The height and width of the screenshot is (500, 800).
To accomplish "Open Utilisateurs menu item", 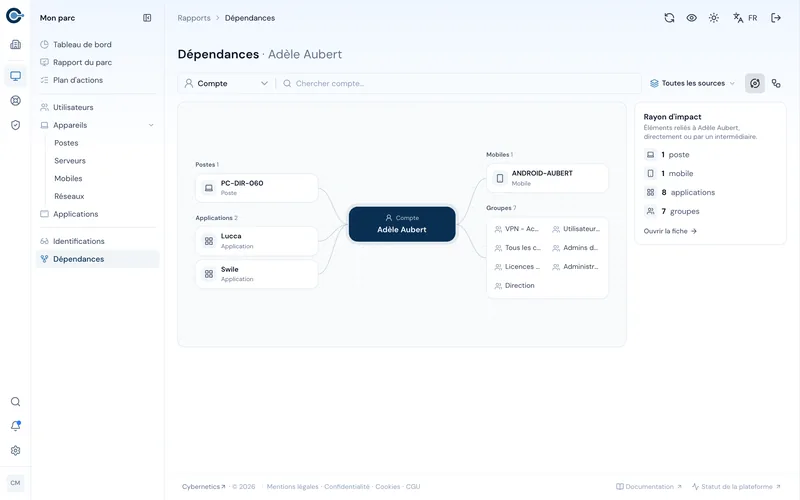I will coord(97,107).
